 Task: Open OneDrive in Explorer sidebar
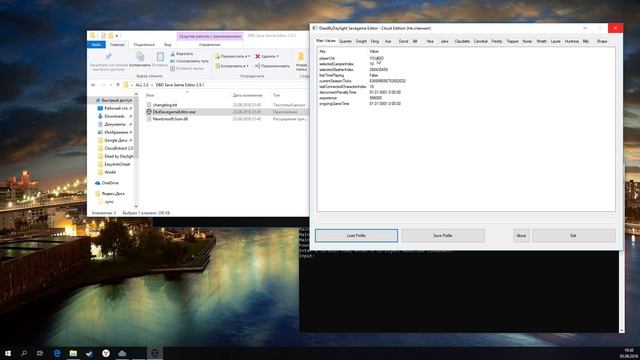(x=107, y=183)
